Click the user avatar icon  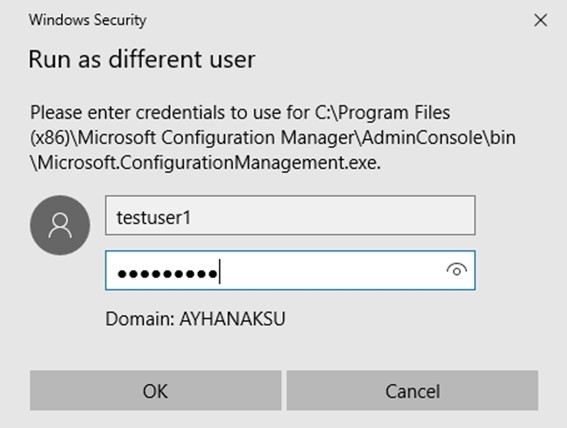click(x=60, y=225)
